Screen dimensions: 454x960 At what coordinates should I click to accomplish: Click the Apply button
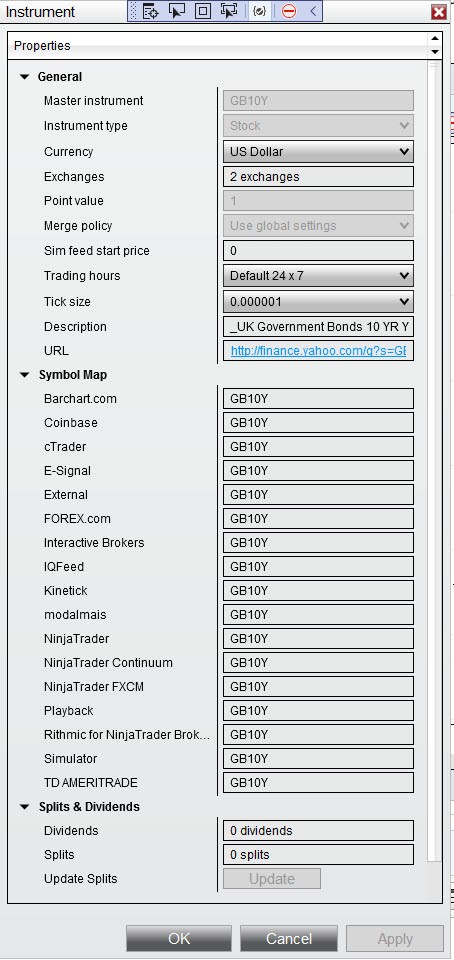(395, 939)
